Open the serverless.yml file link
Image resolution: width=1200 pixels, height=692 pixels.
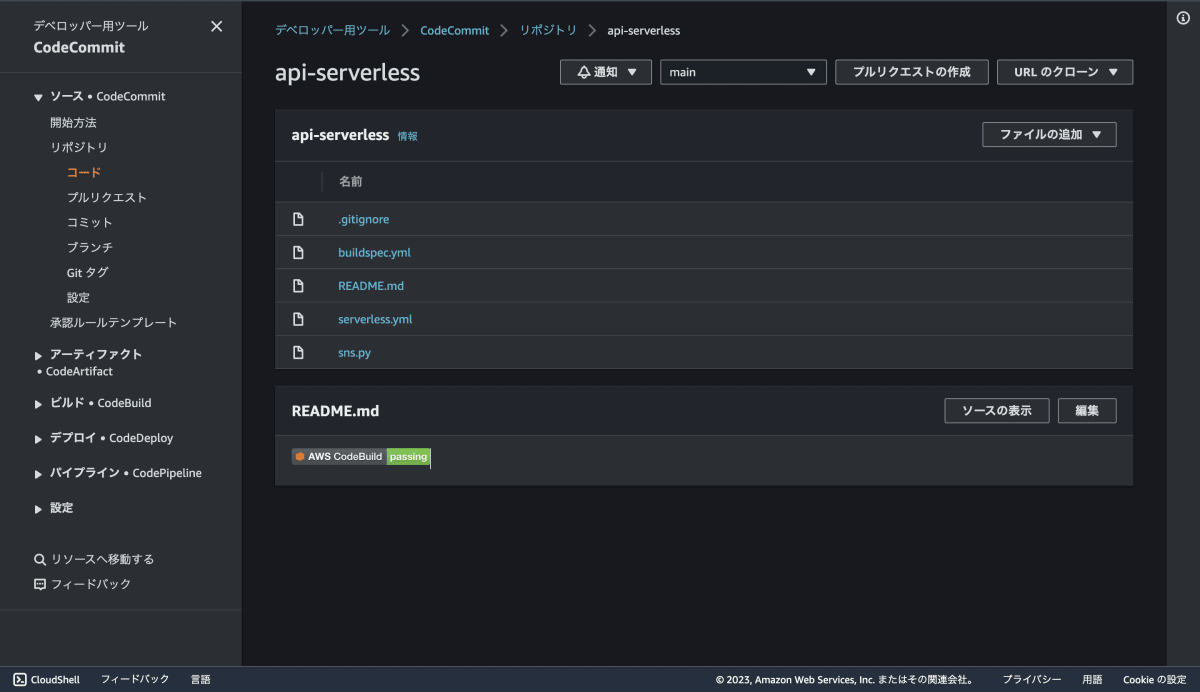pos(375,319)
